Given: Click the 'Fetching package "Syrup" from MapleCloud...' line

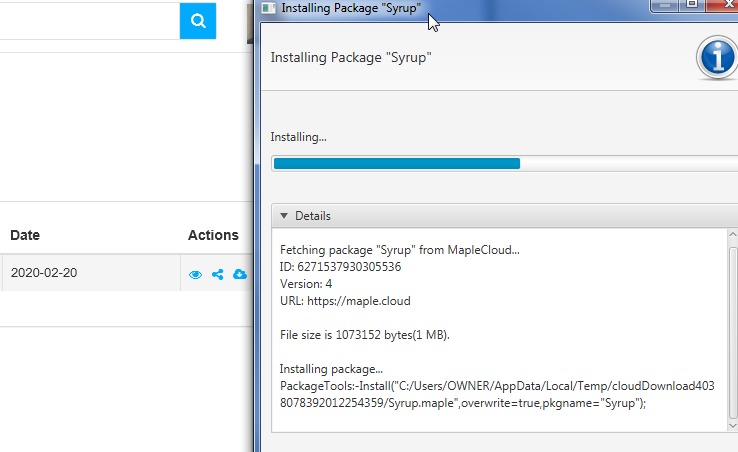Looking at the screenshot, I should point(400,250).
